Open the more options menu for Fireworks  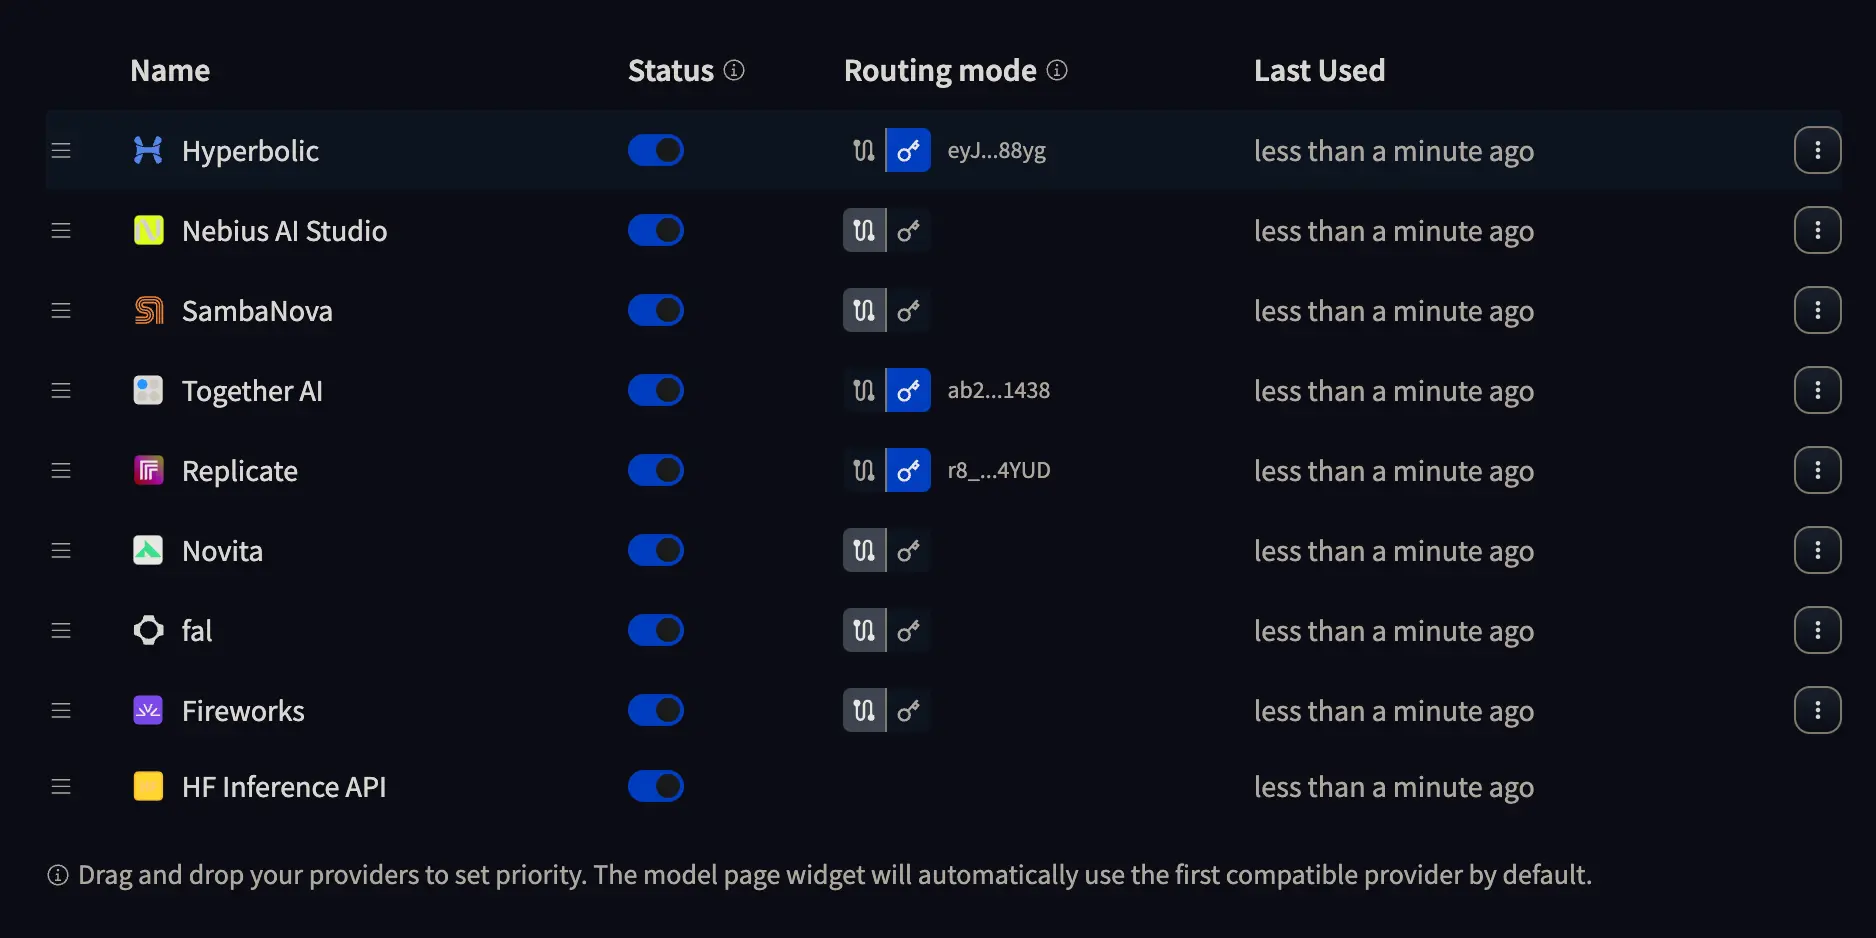[x=1818, y=711]
